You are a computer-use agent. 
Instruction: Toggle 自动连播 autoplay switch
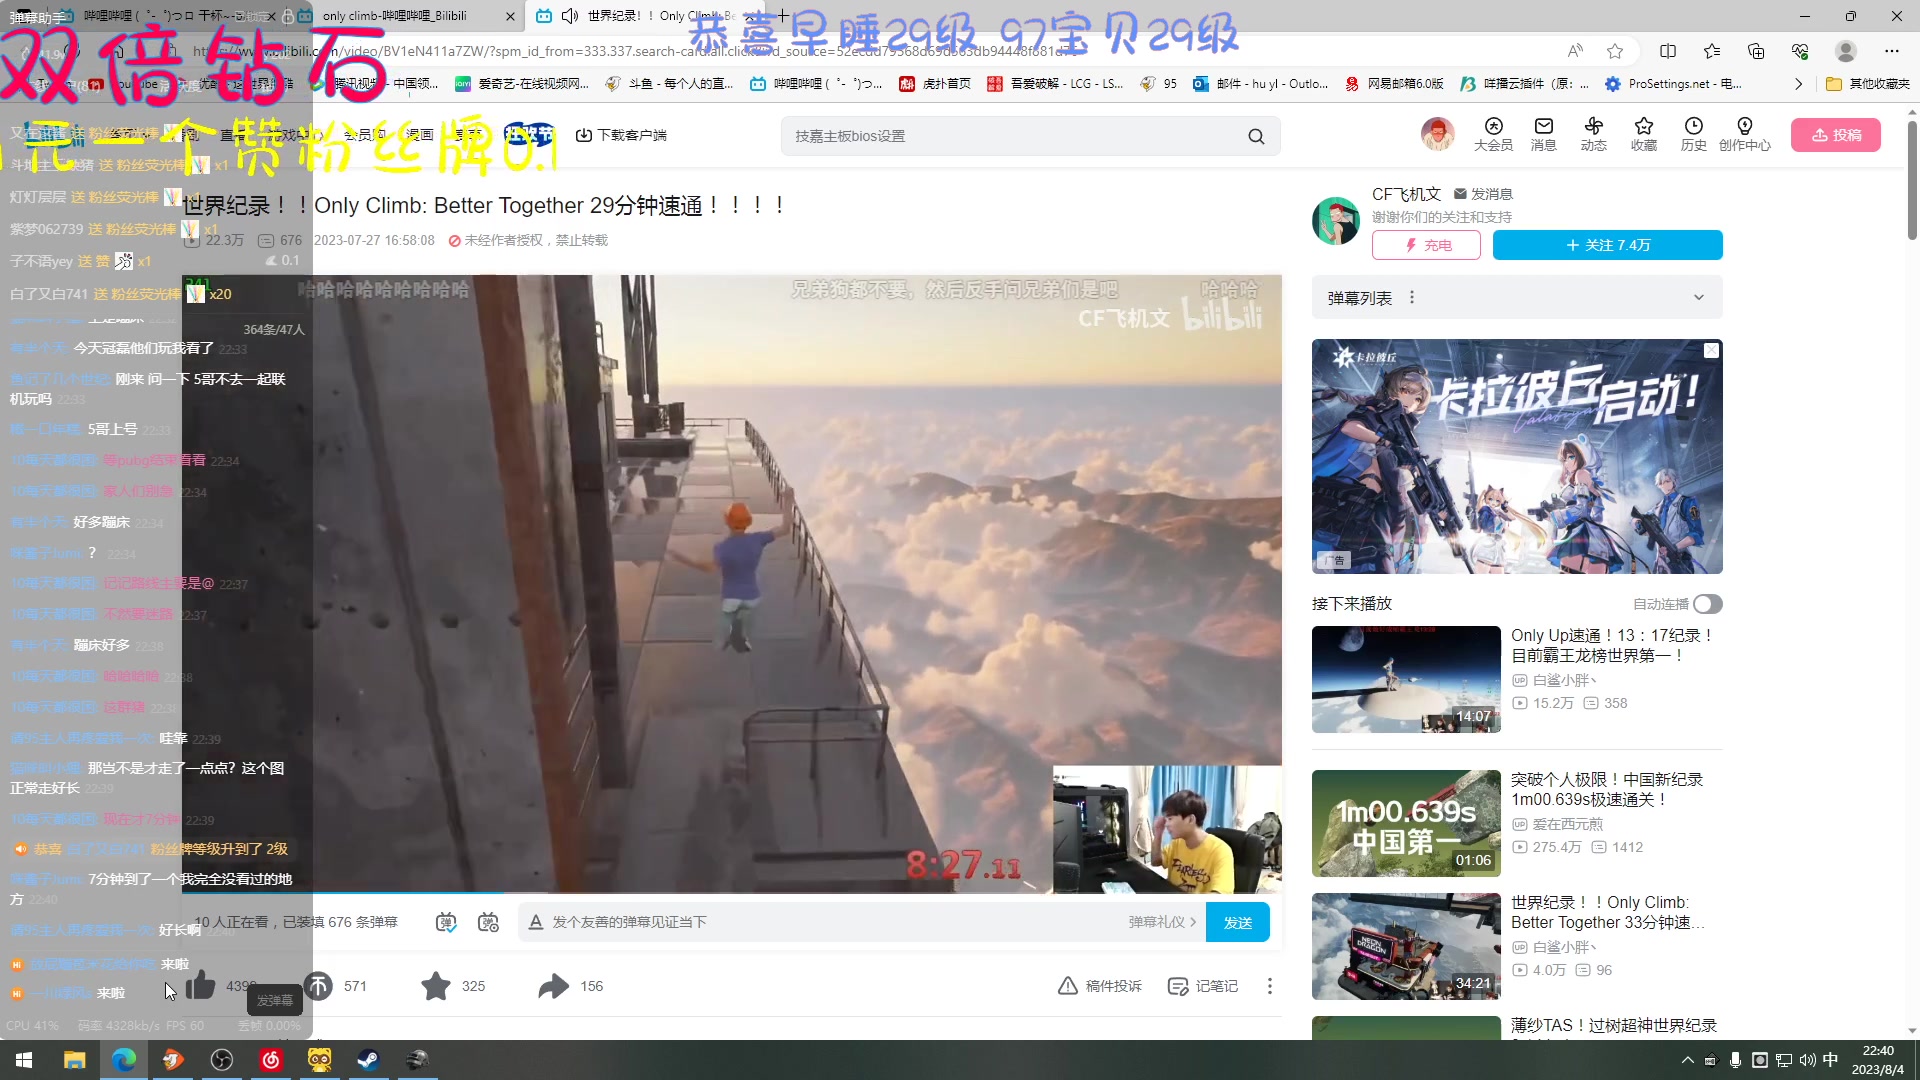pos(1707,604)
